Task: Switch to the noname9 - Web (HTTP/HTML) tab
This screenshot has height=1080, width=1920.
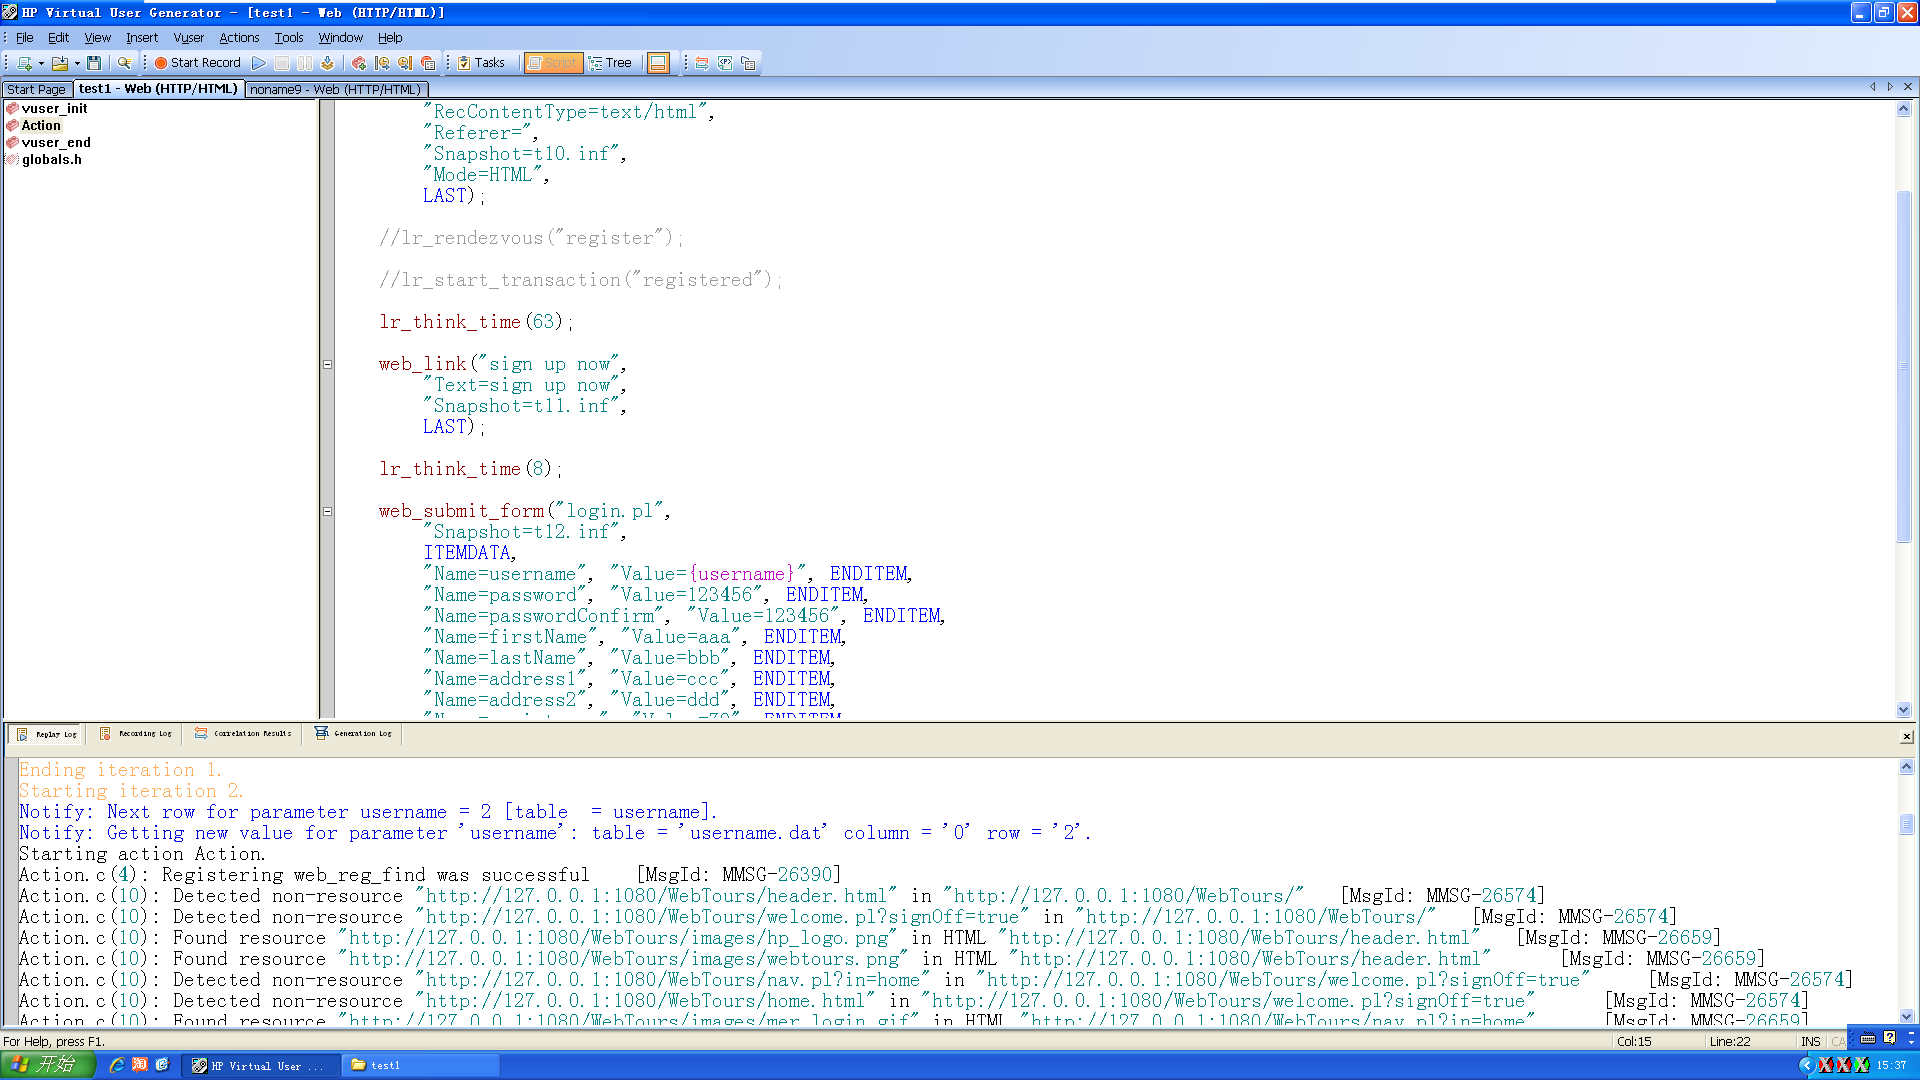Action: coord(335,89)
